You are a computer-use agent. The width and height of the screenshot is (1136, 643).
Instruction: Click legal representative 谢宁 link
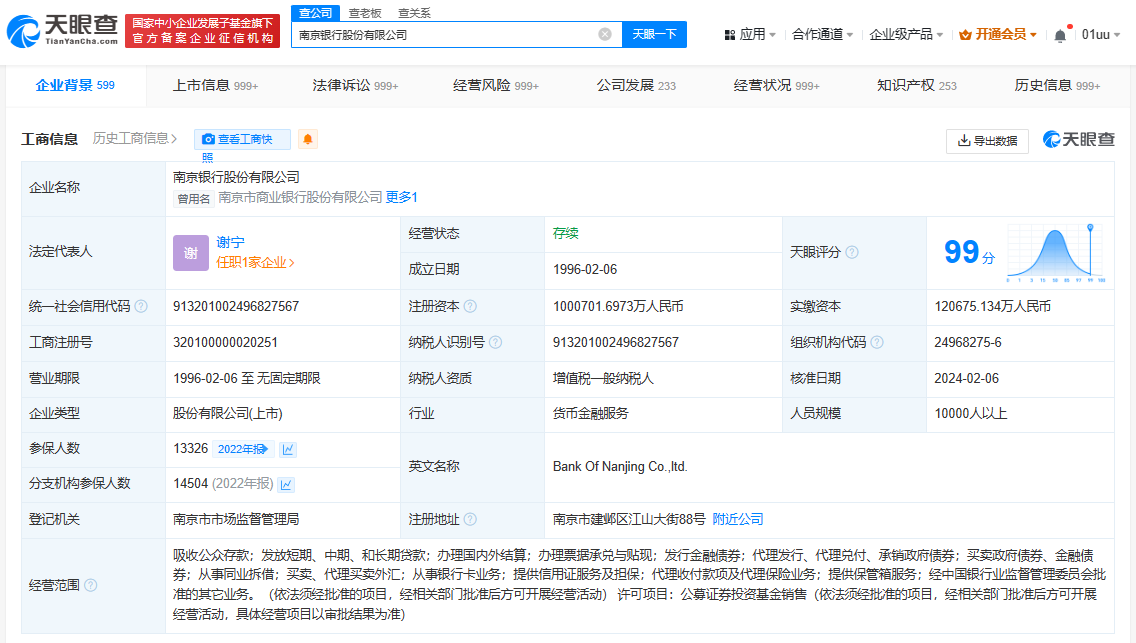tap(231, 241)
